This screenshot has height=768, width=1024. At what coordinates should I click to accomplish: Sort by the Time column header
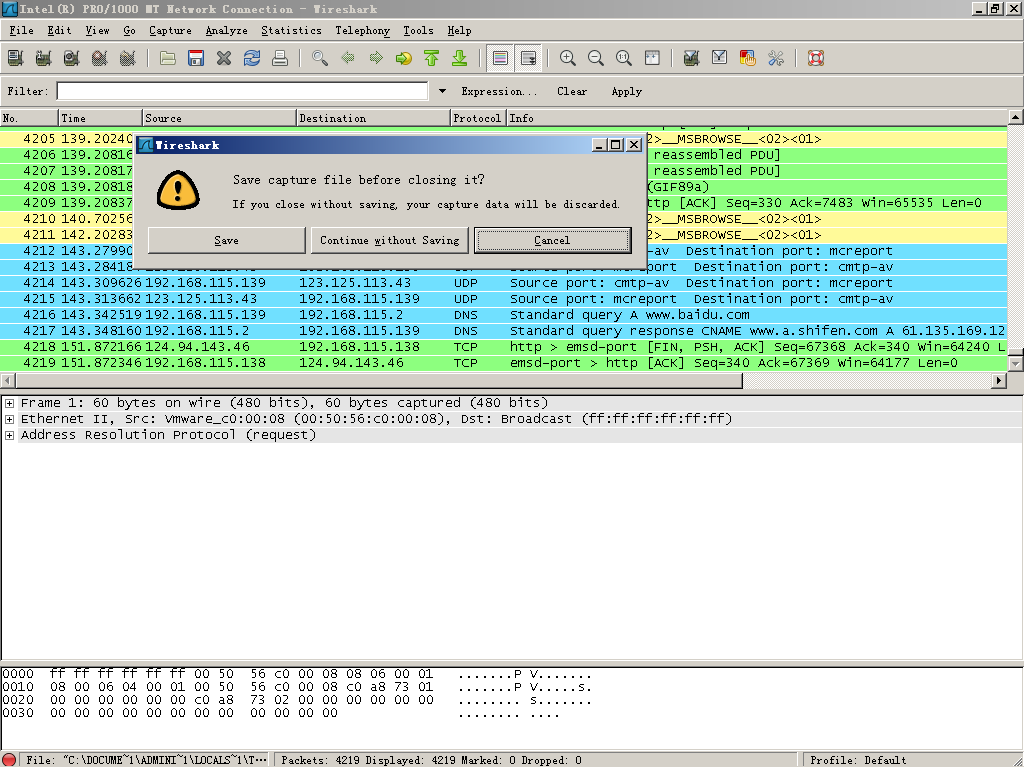[100, 118]
